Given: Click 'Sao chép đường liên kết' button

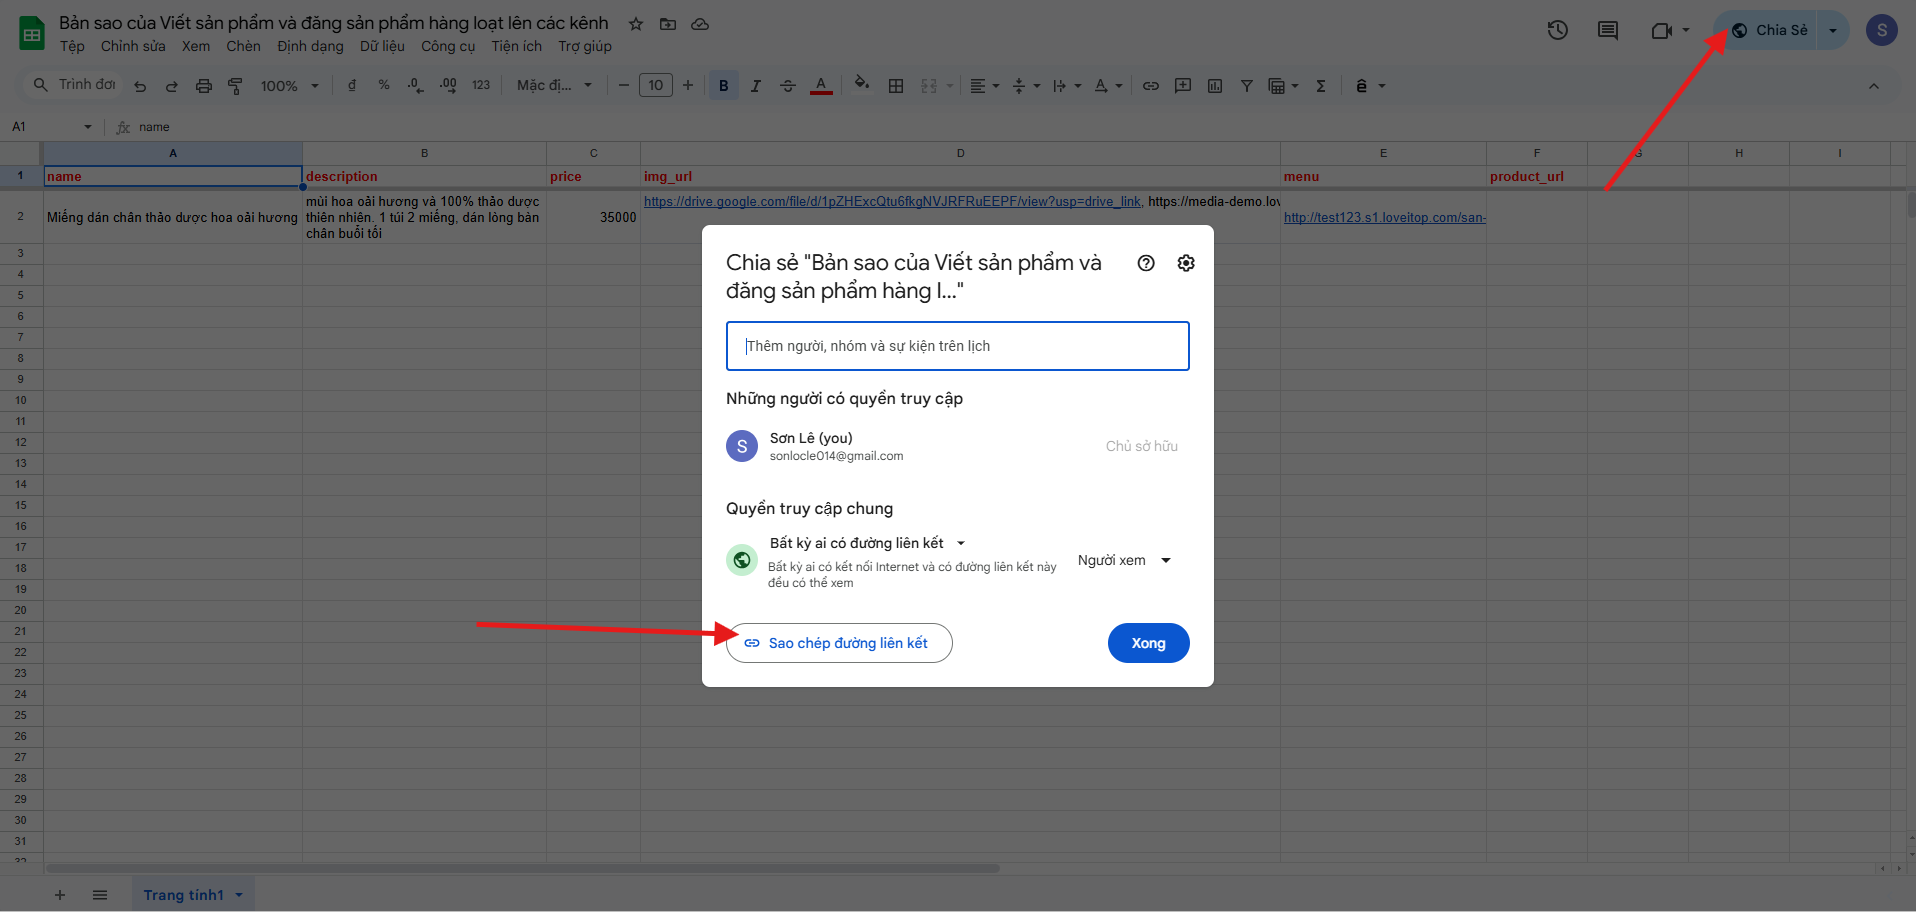Looking at the screenshot, I should click(x=838, y=643).
